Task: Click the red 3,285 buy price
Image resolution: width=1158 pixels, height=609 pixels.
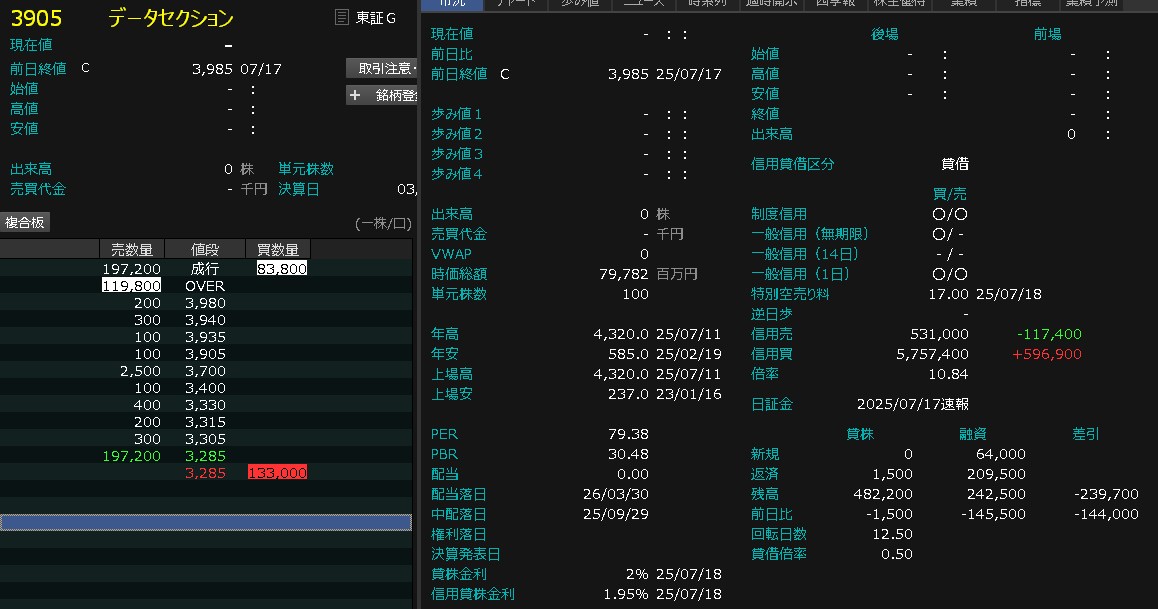Action: [x=205, y=473]
